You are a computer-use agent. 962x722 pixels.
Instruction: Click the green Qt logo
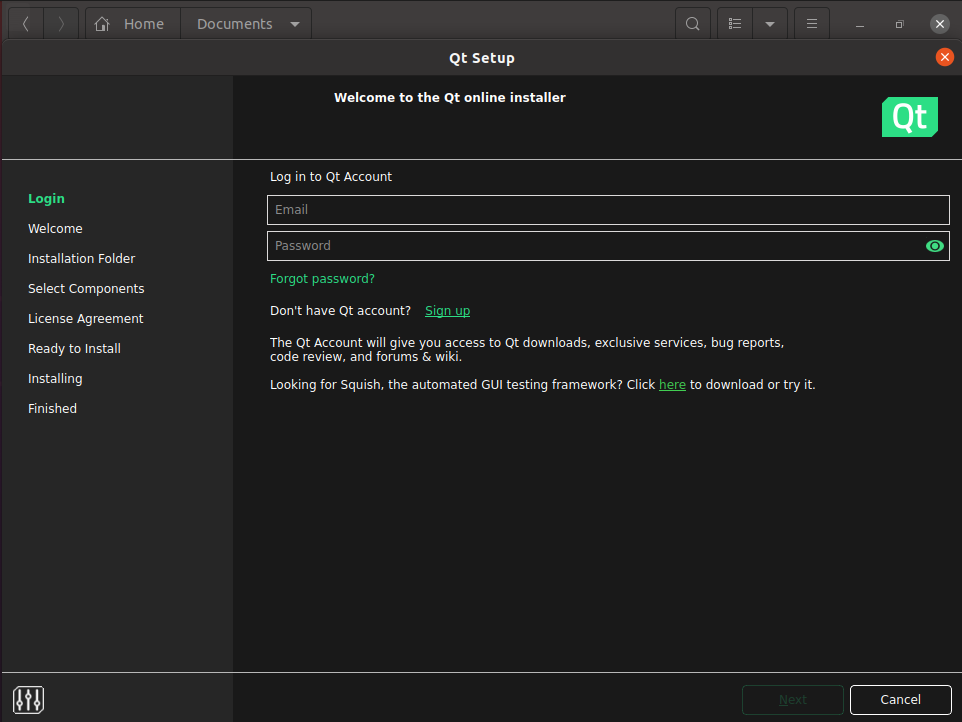pos(909,117)
